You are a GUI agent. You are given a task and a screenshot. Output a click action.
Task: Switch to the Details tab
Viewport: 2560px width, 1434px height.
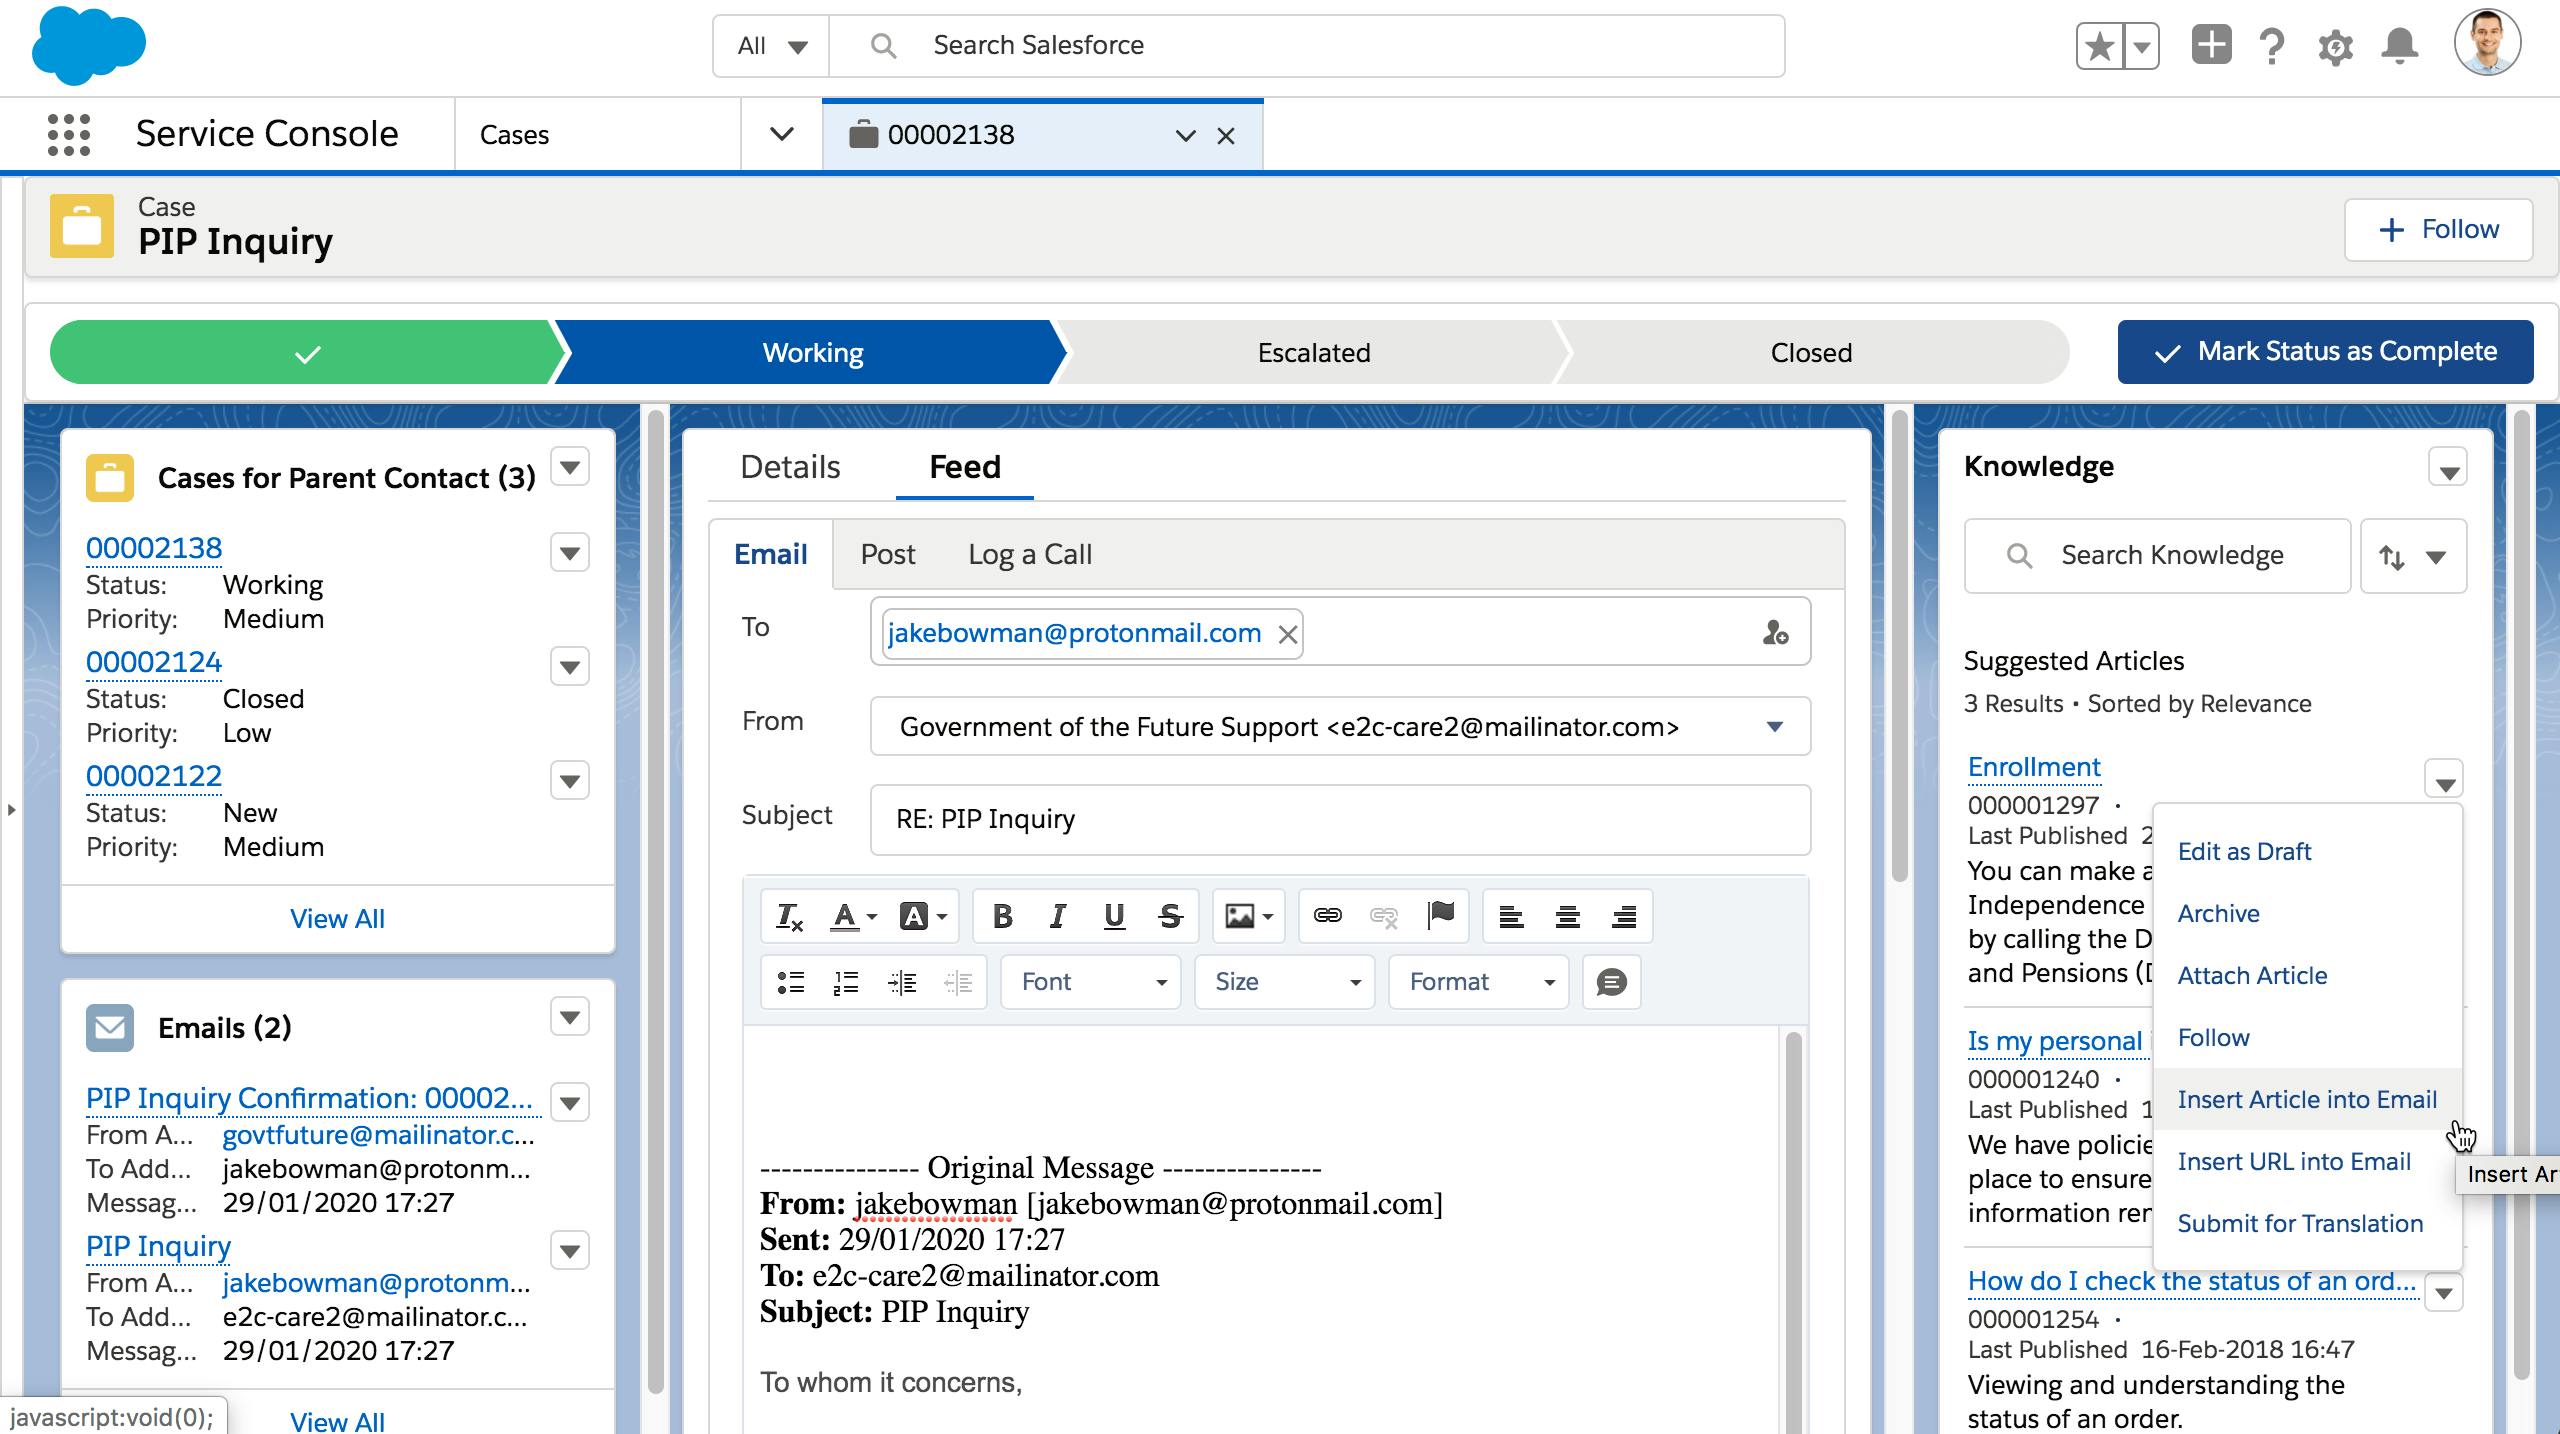click(x=789, y=467)
